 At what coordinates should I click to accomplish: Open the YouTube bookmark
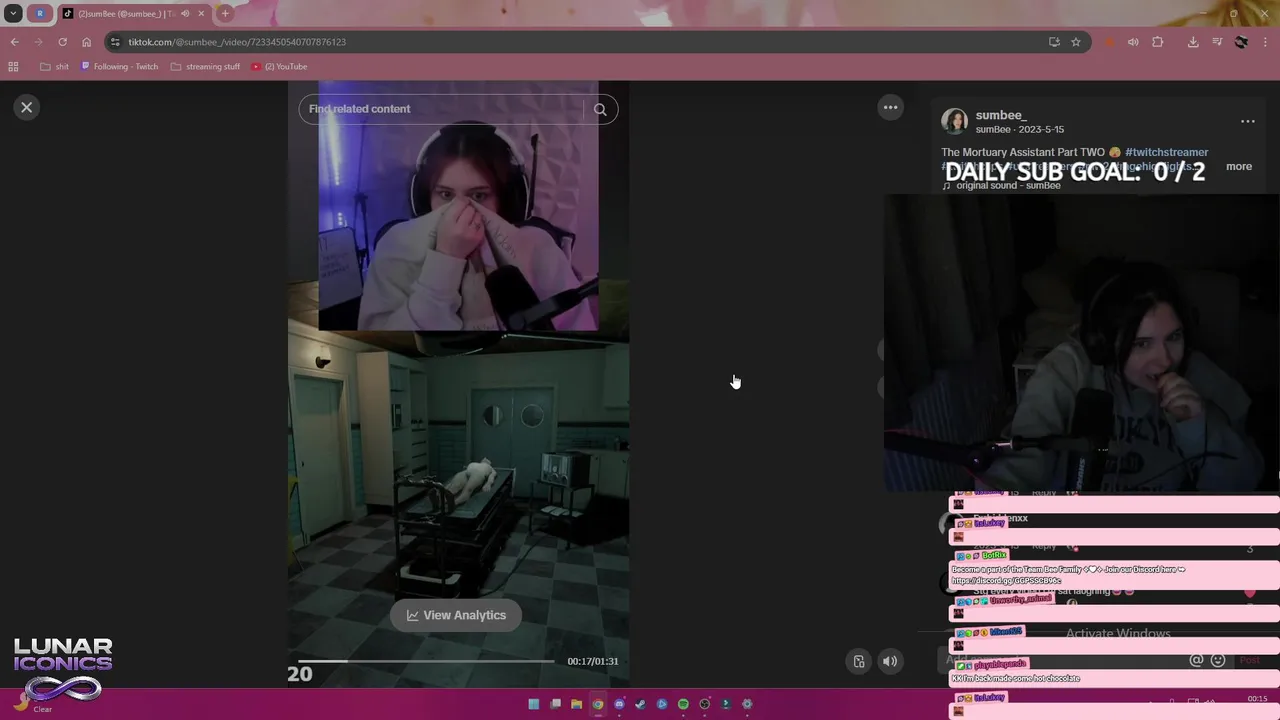[x=279, y=67]
